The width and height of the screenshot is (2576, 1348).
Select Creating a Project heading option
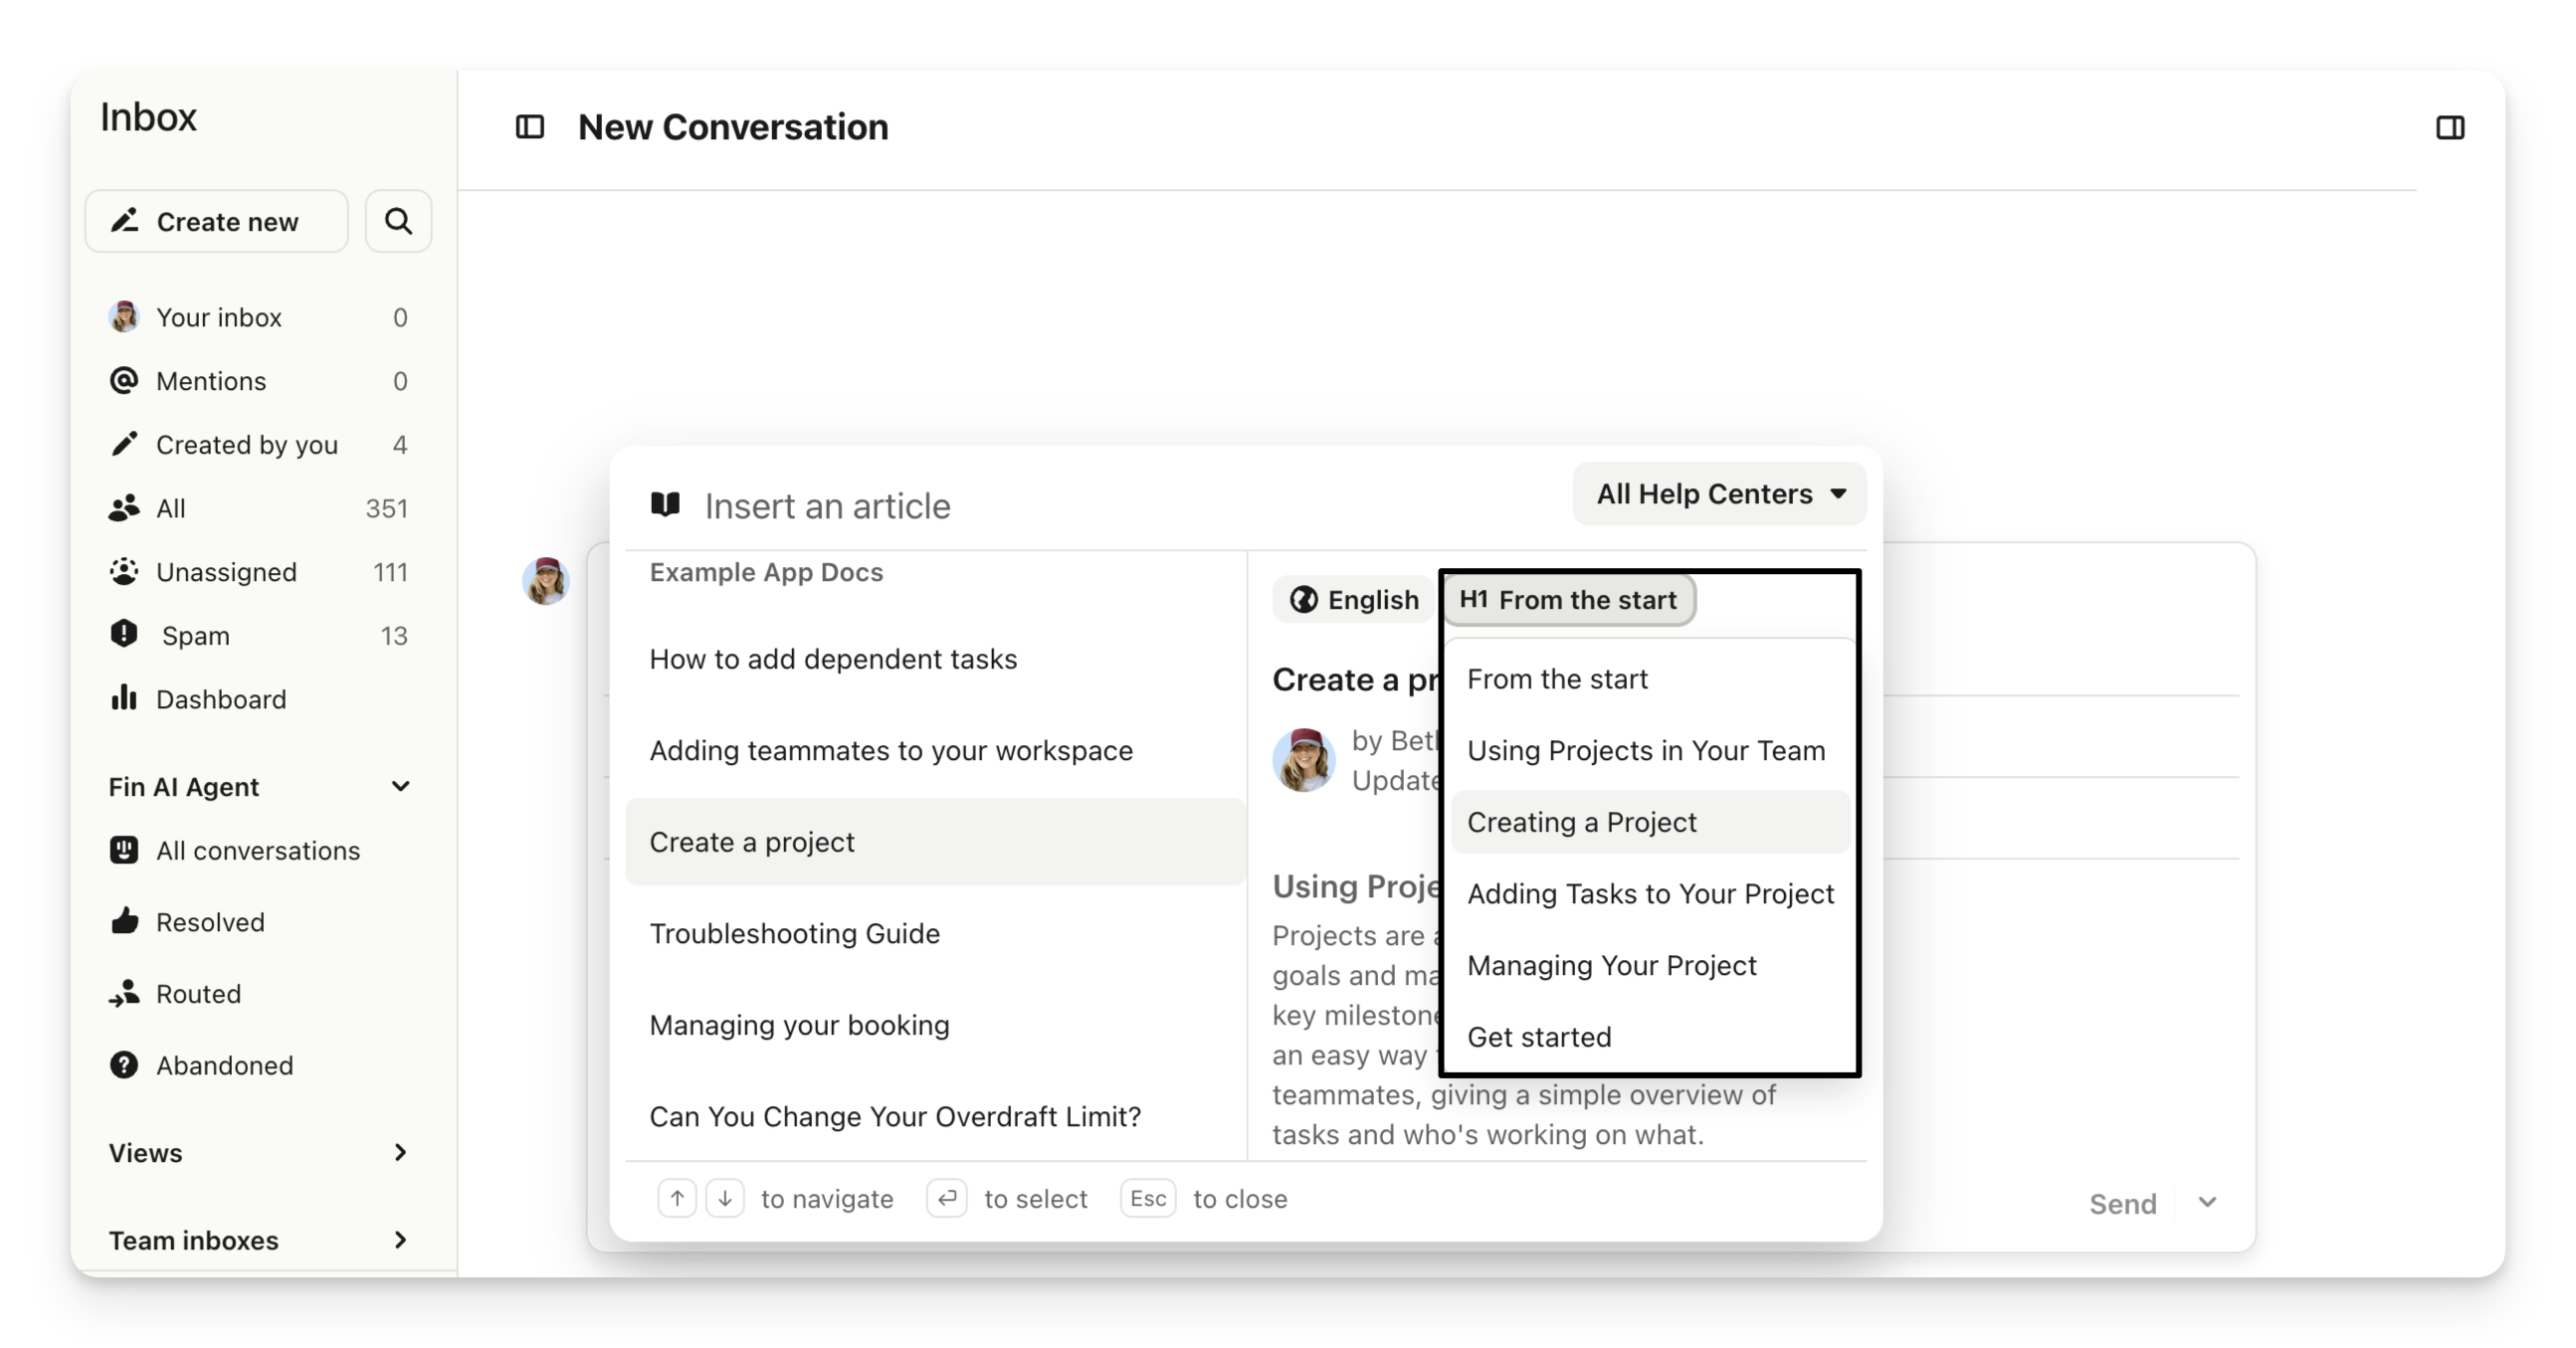(x=1581, y=822)
